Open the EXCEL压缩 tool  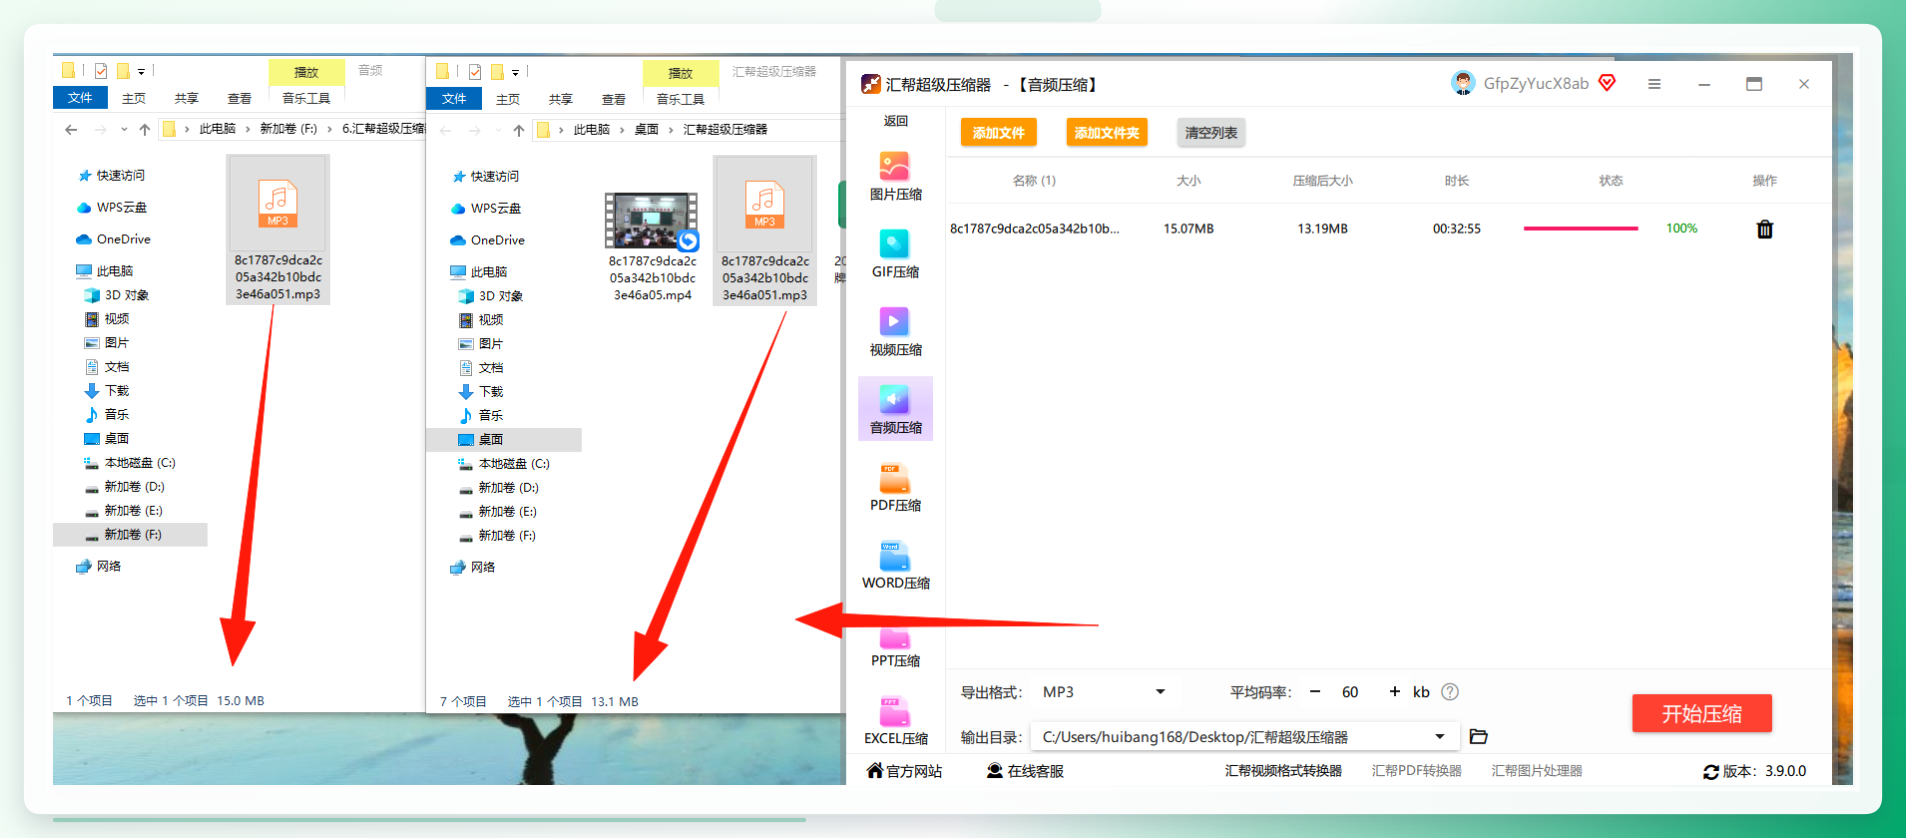pyautogui.click(x=895, y=721)
